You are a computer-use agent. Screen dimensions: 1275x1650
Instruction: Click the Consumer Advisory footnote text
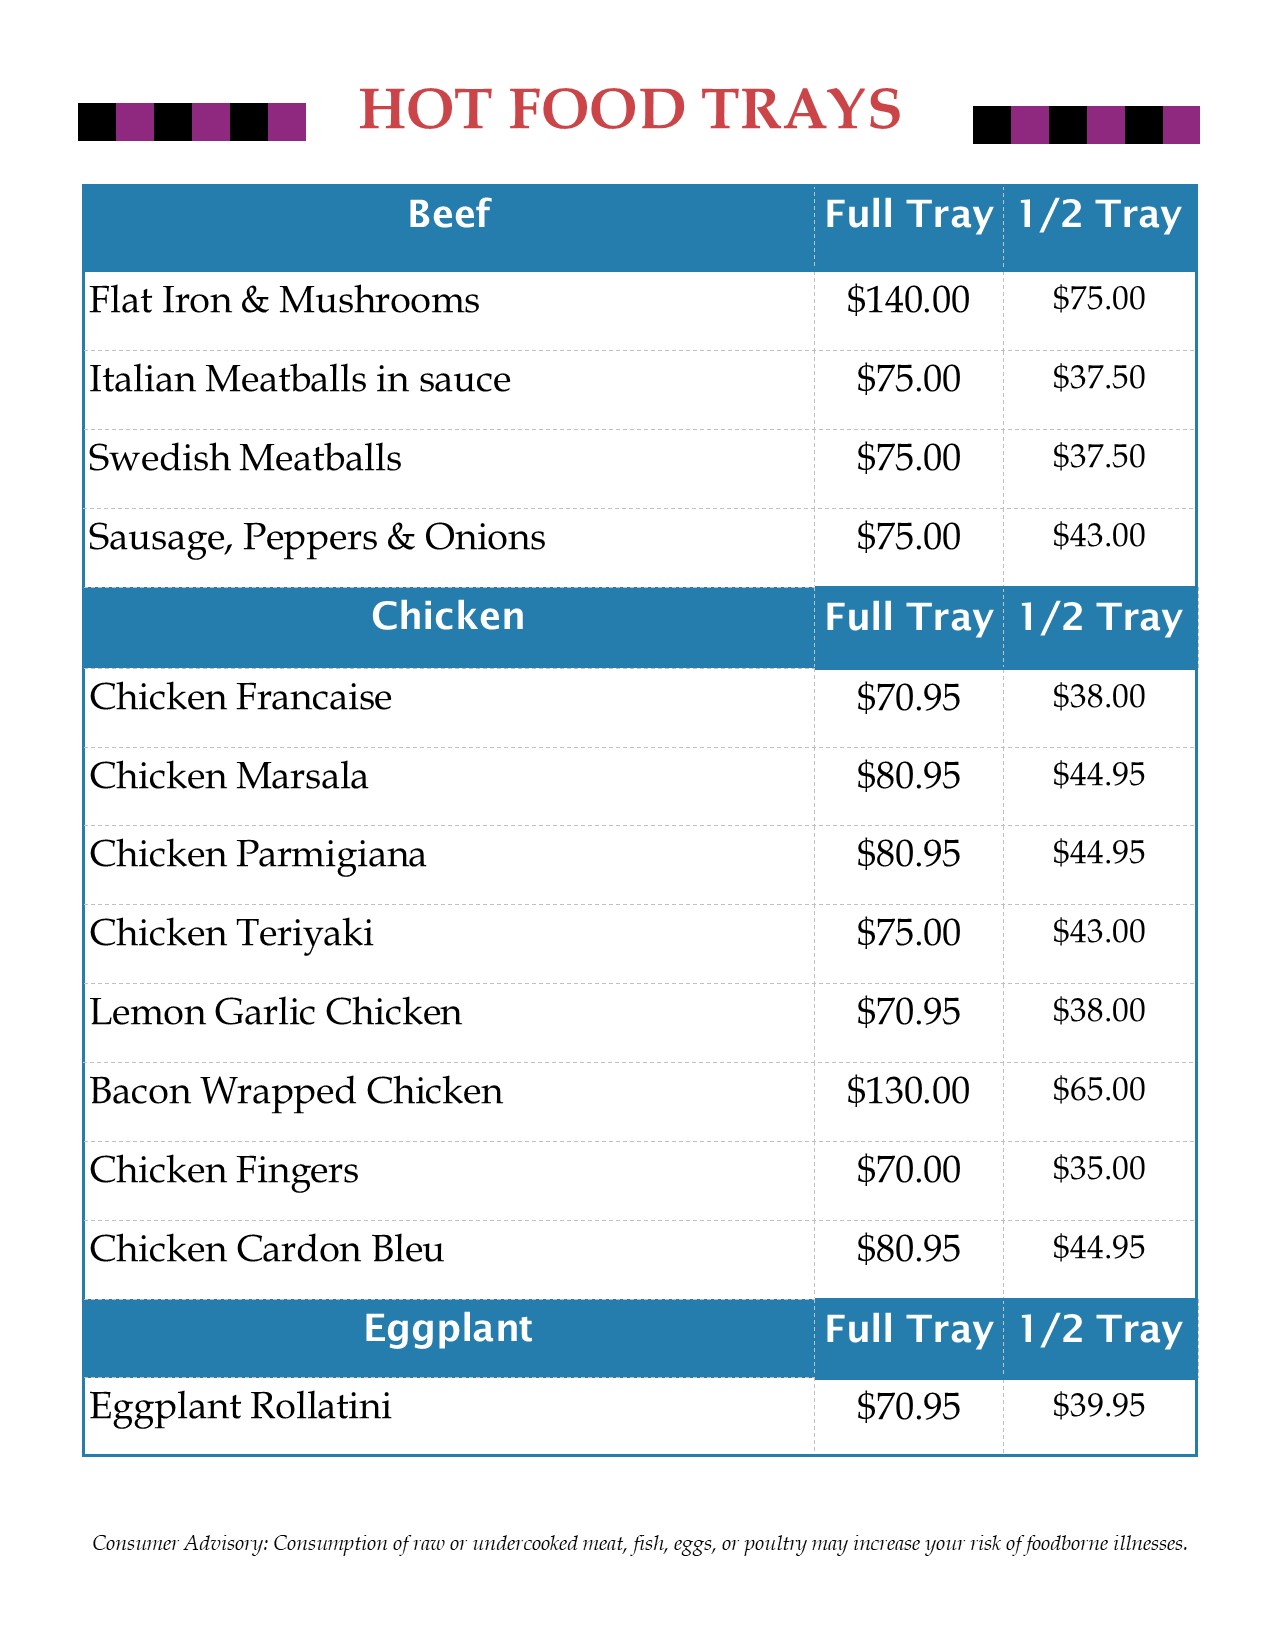point(640,1543)
